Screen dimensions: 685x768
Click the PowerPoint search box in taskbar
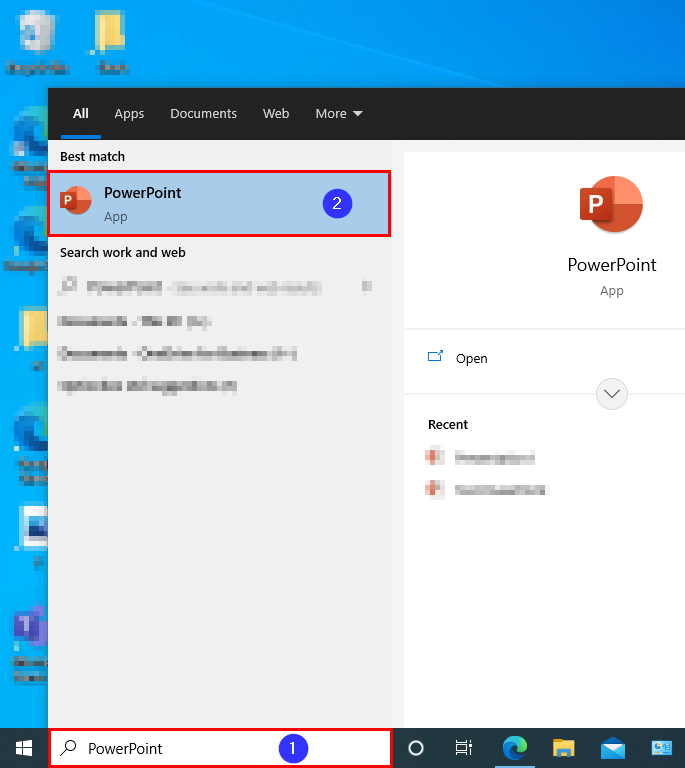220,748
